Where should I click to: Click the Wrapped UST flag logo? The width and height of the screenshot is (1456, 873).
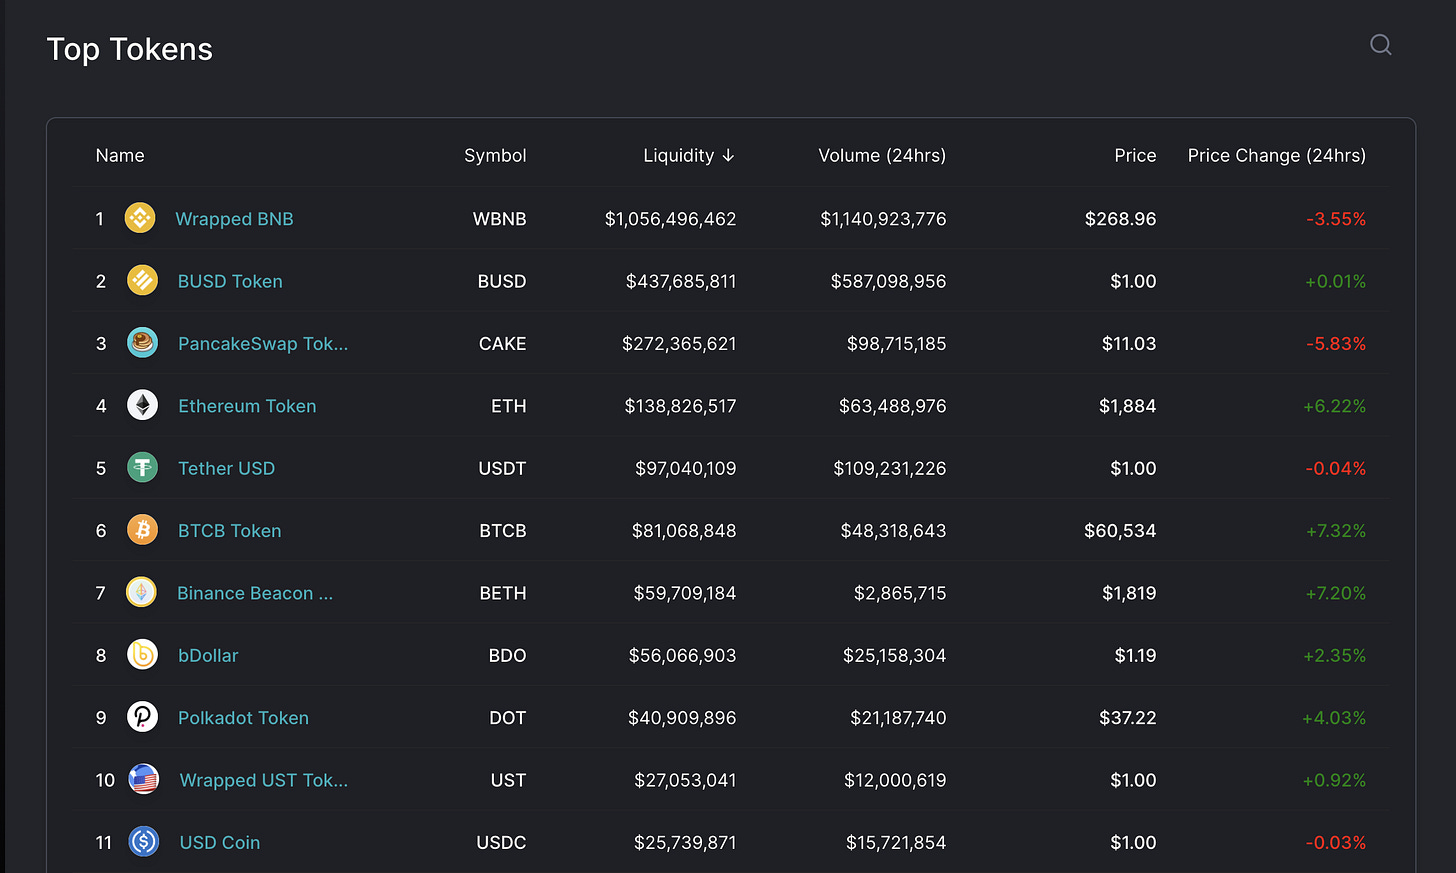tap(144, 779)
